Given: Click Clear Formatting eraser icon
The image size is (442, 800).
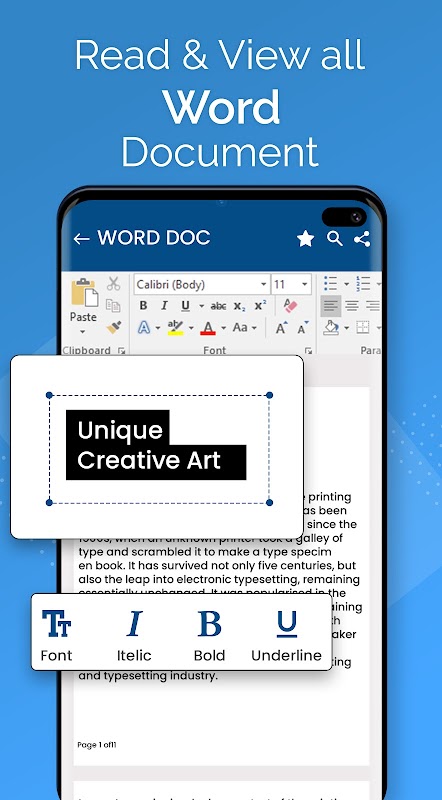Looking at the screenshot, I should (290, 305).
